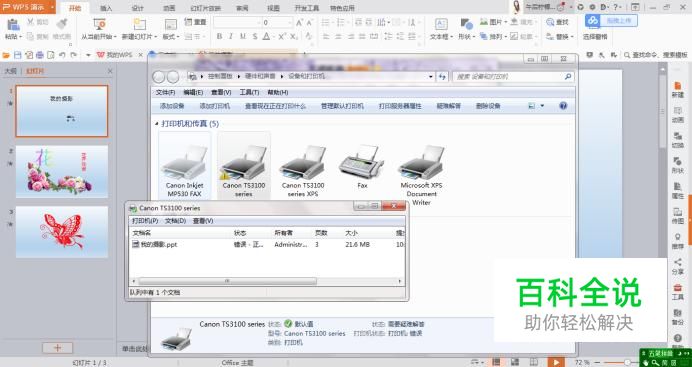Save the presentation with the floppy disk icon

click(x=18, y=55)
